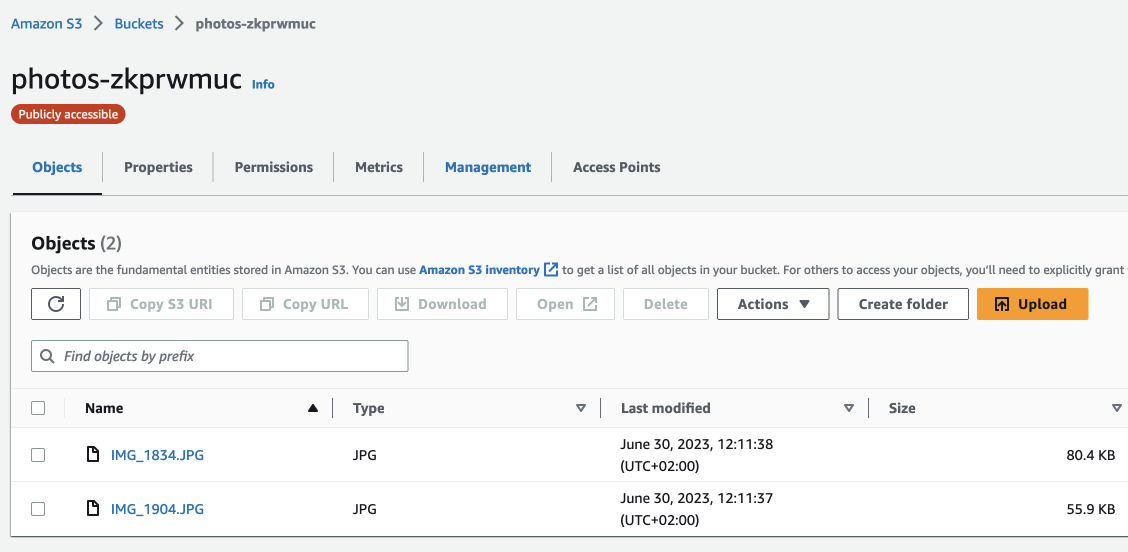Click the refresh objects icon button
The image size is (1128, 552).
pyautogui.click(x=56, y=304)
